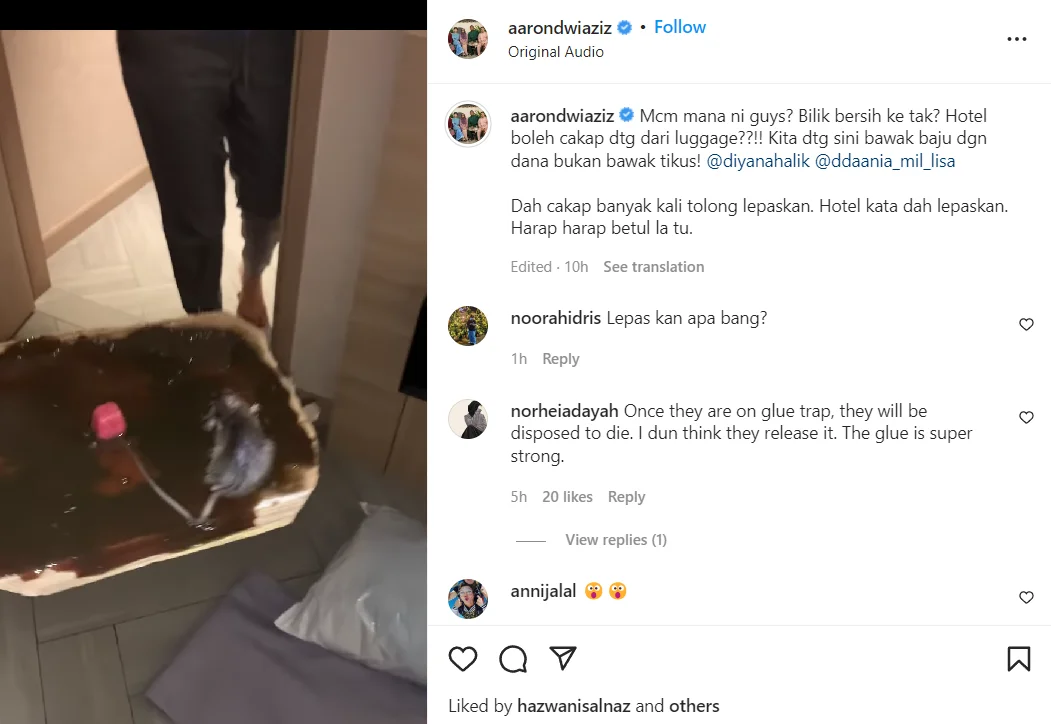This screenshot has width=1051, height=724.
Task: Open the @diyanahalik mention
Action: coord(758,161)
